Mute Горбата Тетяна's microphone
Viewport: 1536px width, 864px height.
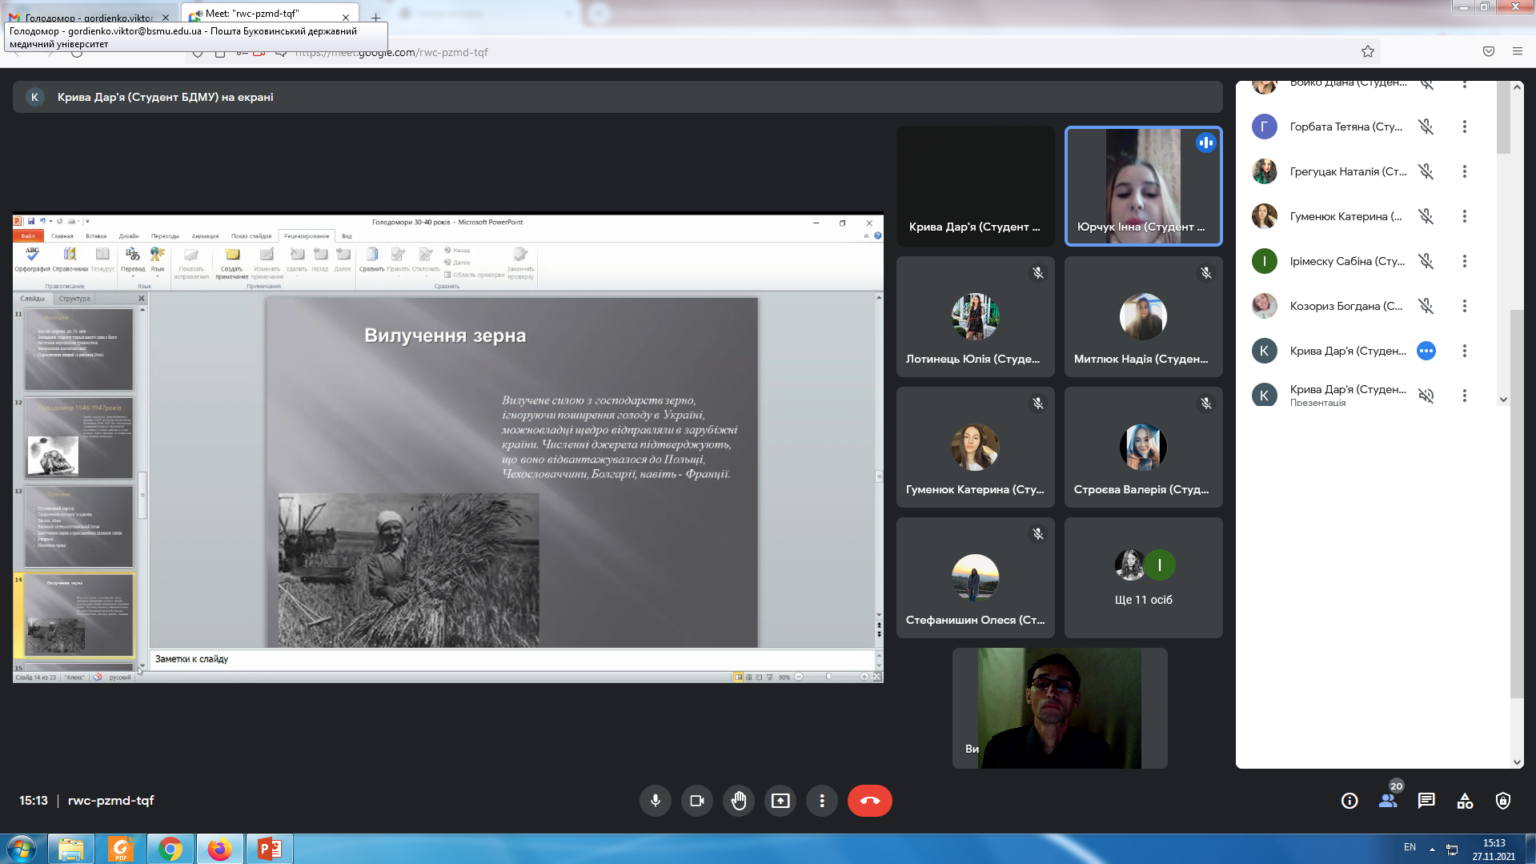(1426, 127)
